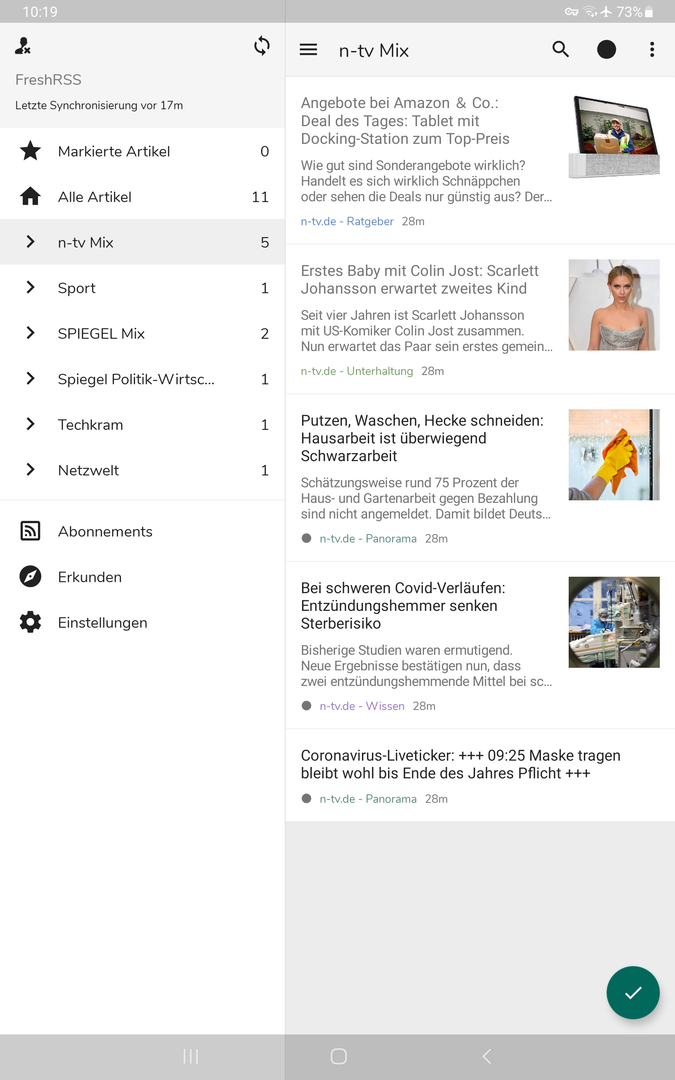Tap the compass icon beside Erkunden
Viewport: 675px width, 1080px height.
30,577
